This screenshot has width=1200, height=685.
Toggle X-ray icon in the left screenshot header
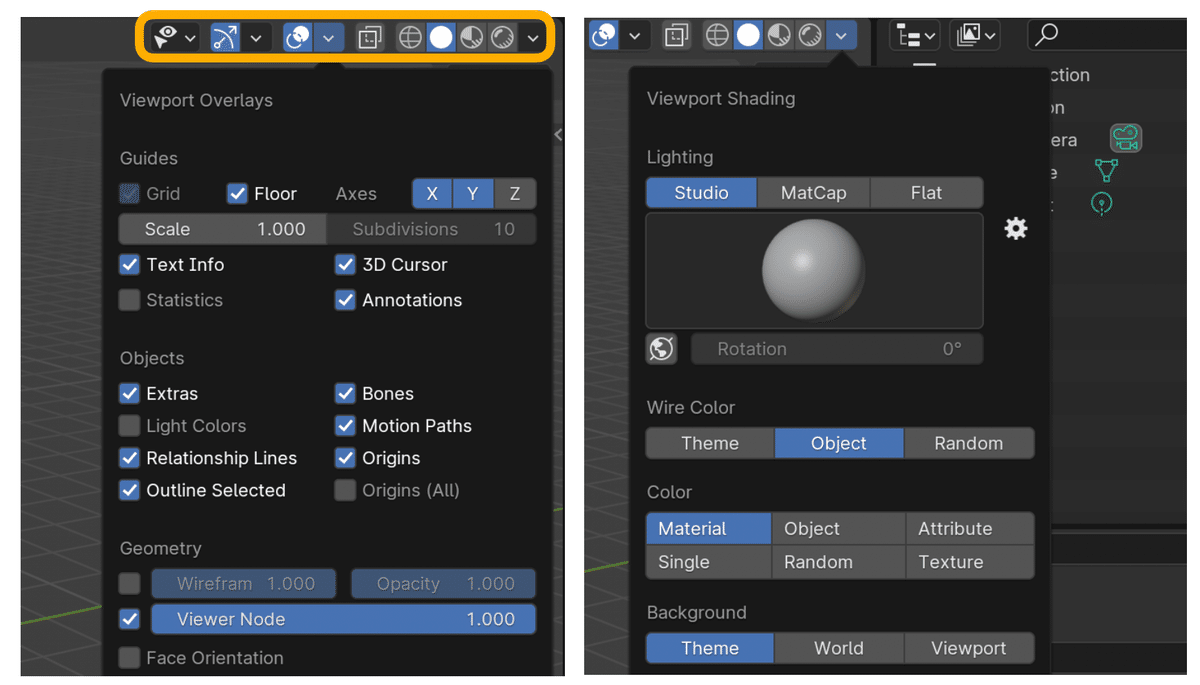(x=370, y=38)
